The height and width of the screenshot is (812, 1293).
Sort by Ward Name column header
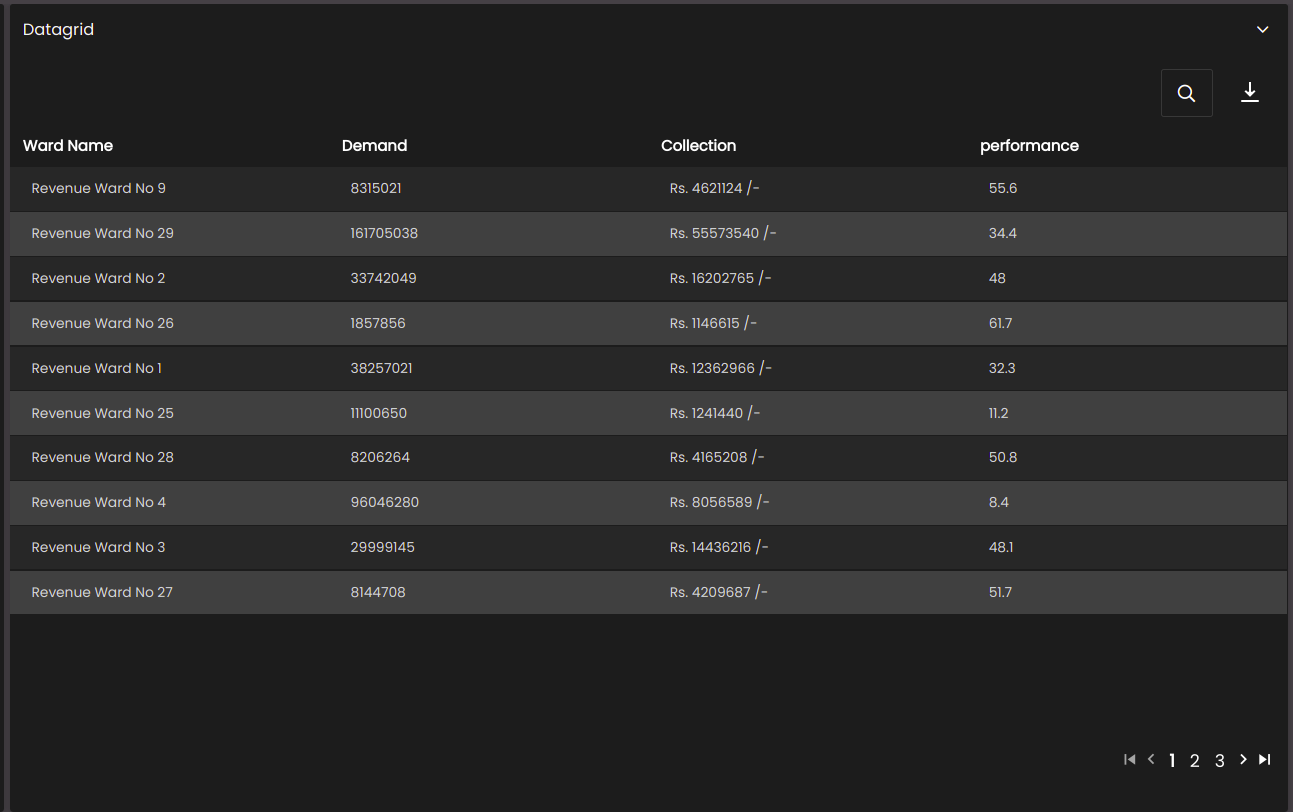tap(68, 146)
